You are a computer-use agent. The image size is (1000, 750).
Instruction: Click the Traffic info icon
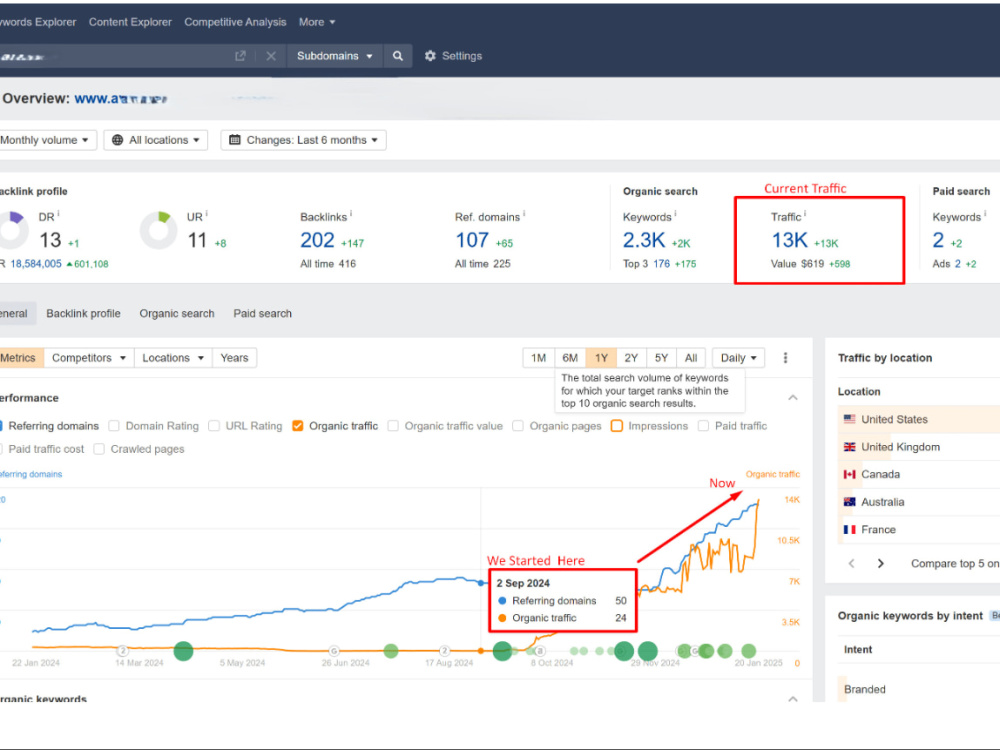(805, 214)
